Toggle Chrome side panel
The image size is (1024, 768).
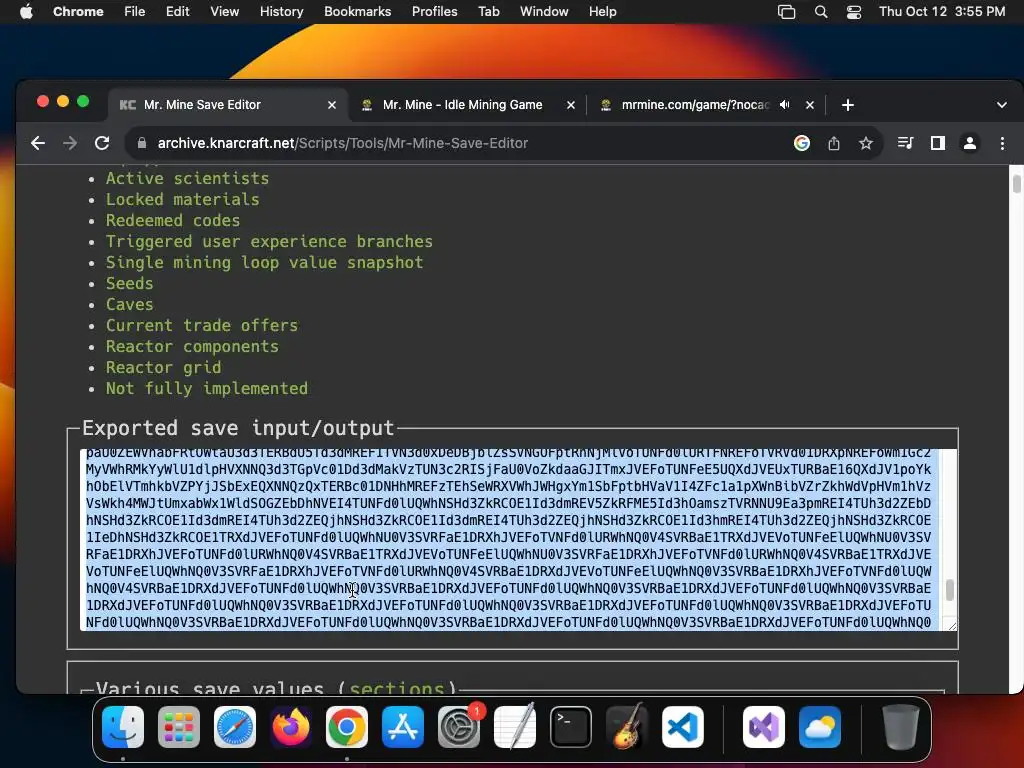938,143
